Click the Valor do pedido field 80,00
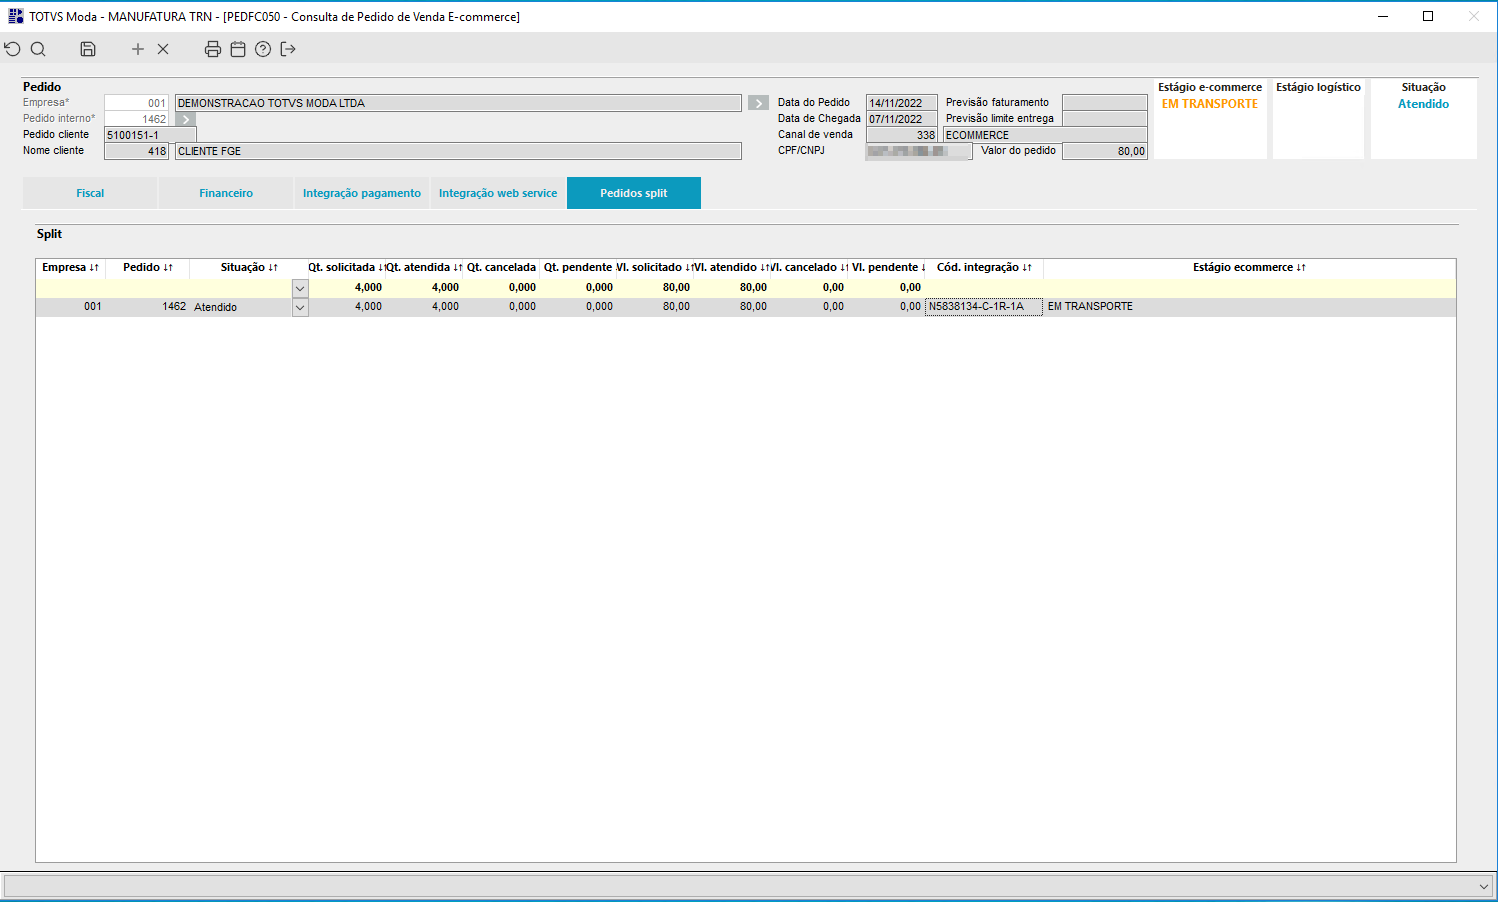Screen dimensions: 1498x902 coord(1104,151)
